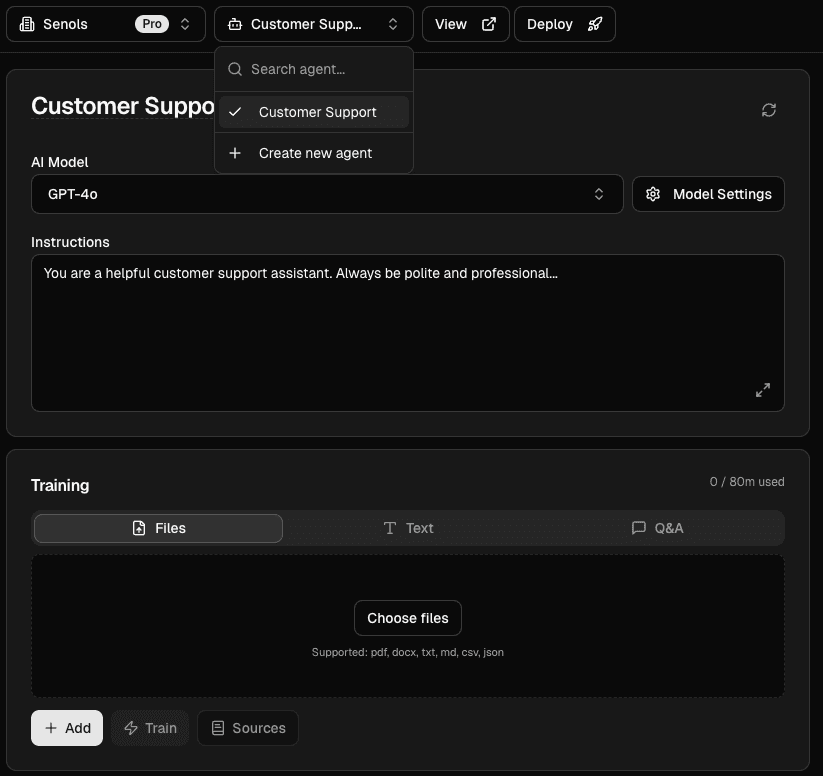Screen dimensions: 823x776
Task: Click the Senols workspace logo icon
Action: point(27,23)
